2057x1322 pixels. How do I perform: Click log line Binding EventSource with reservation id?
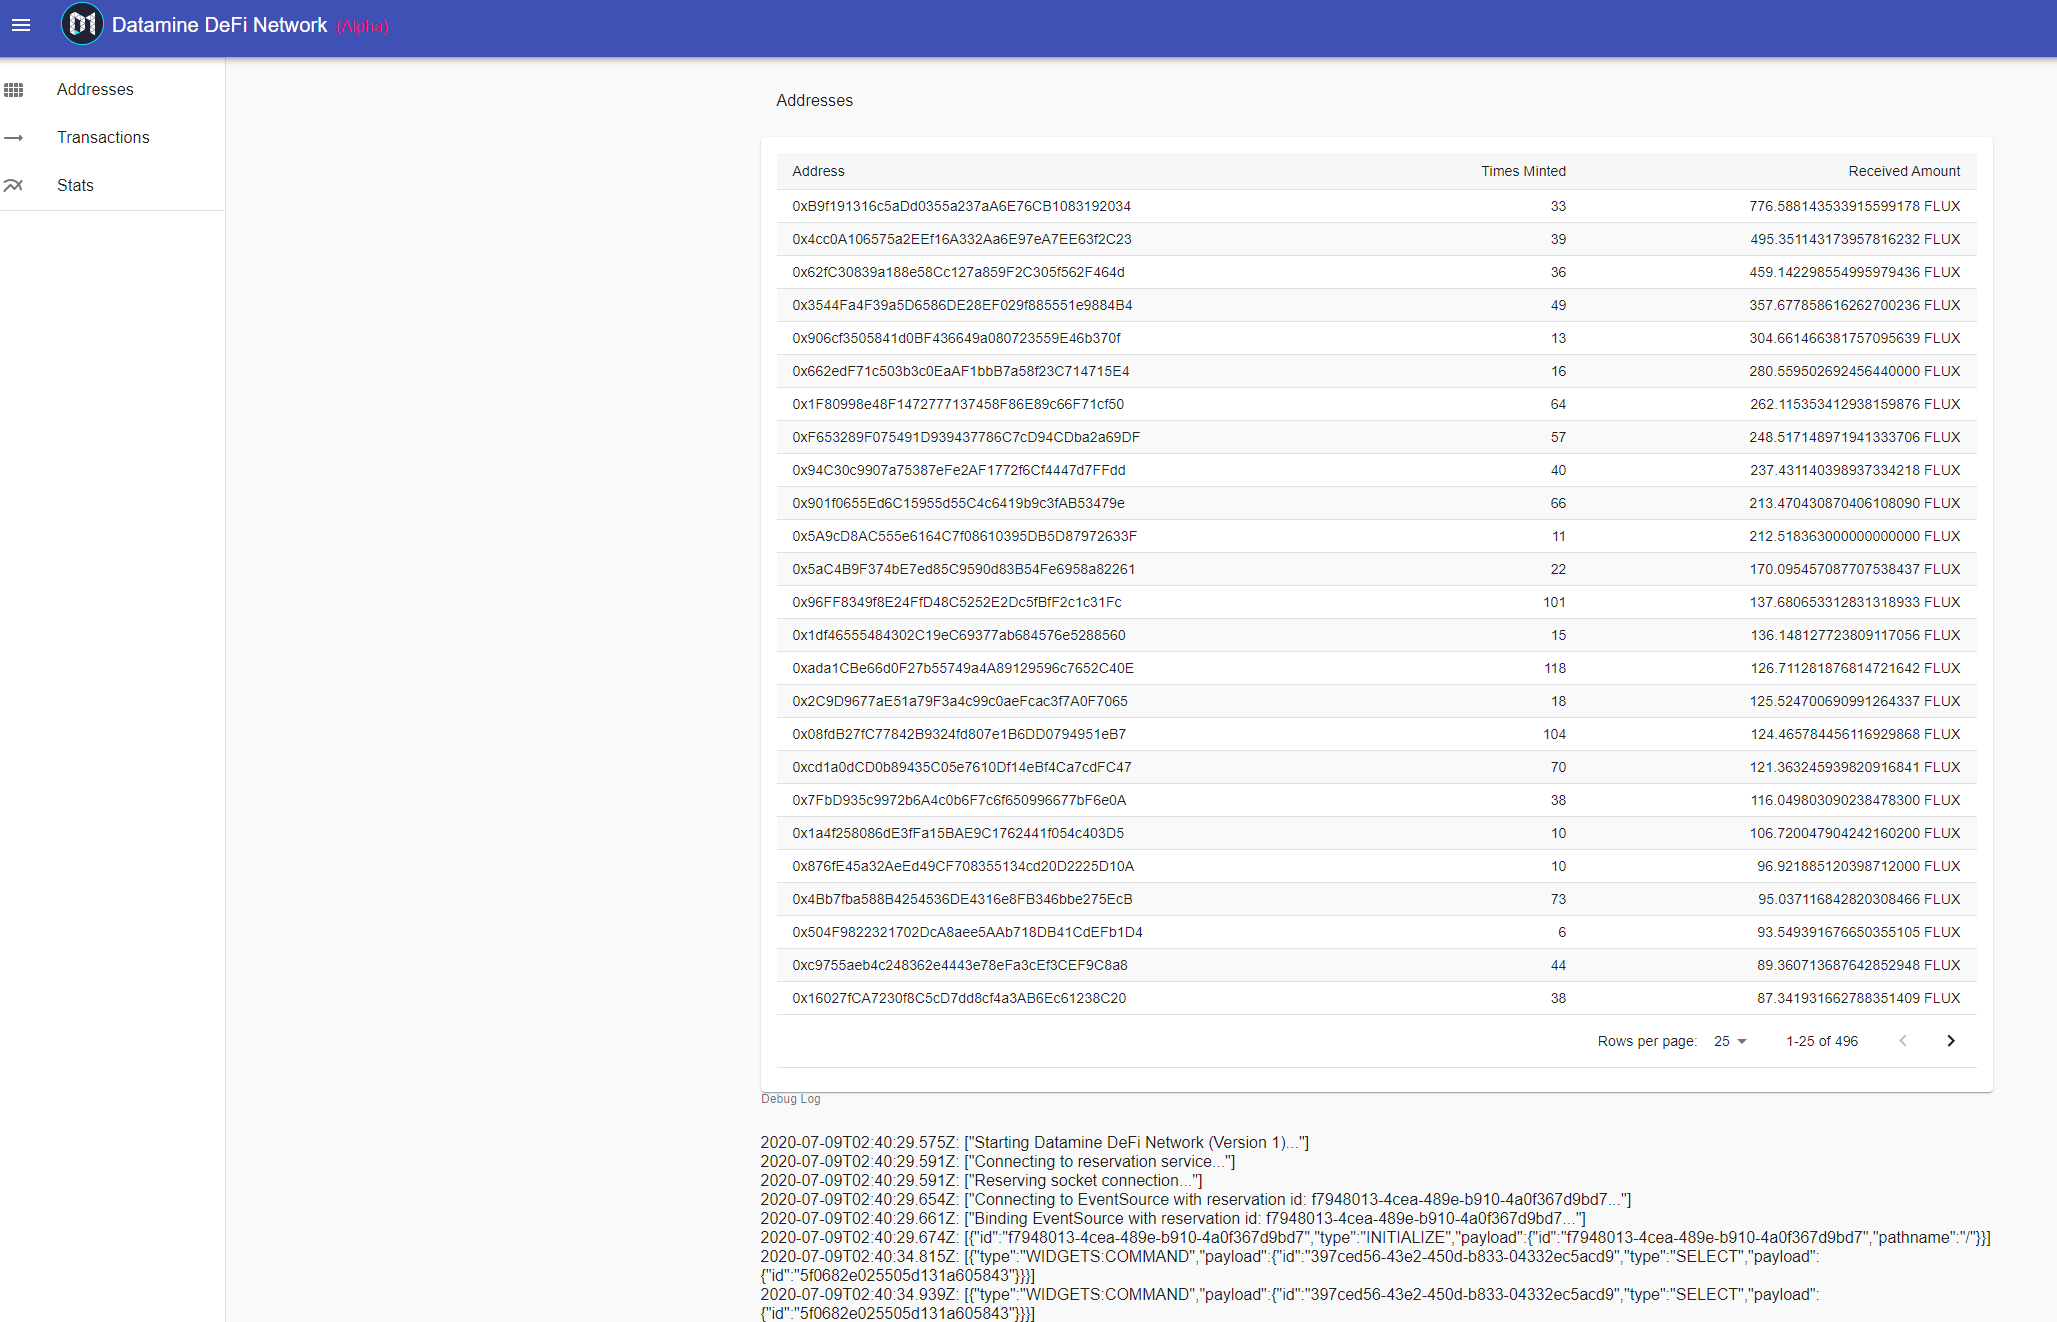[1173, 1218]
